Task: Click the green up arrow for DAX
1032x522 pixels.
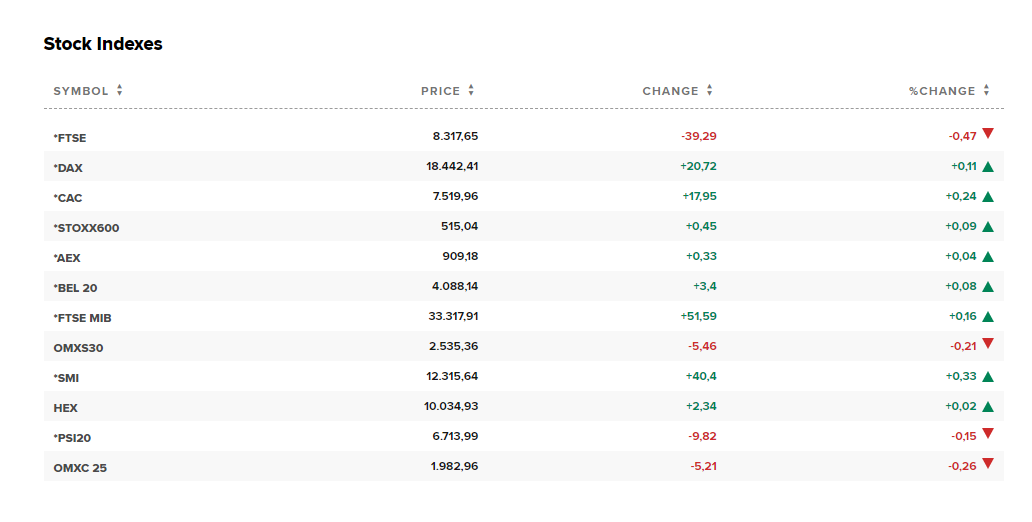Action: coord(988,167)
